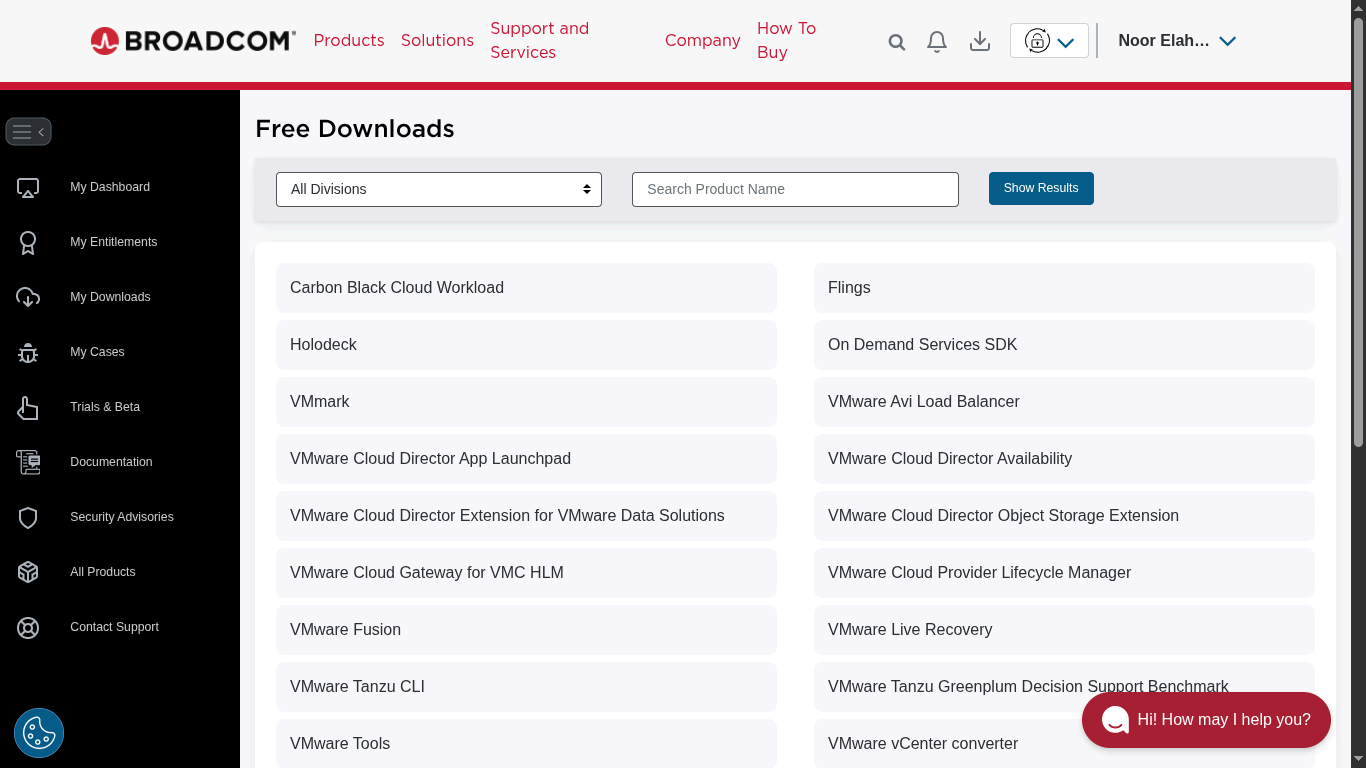Click the Search Product Name field
Viewport: 1366px width, 768px height.
click(x=795, y=189)
